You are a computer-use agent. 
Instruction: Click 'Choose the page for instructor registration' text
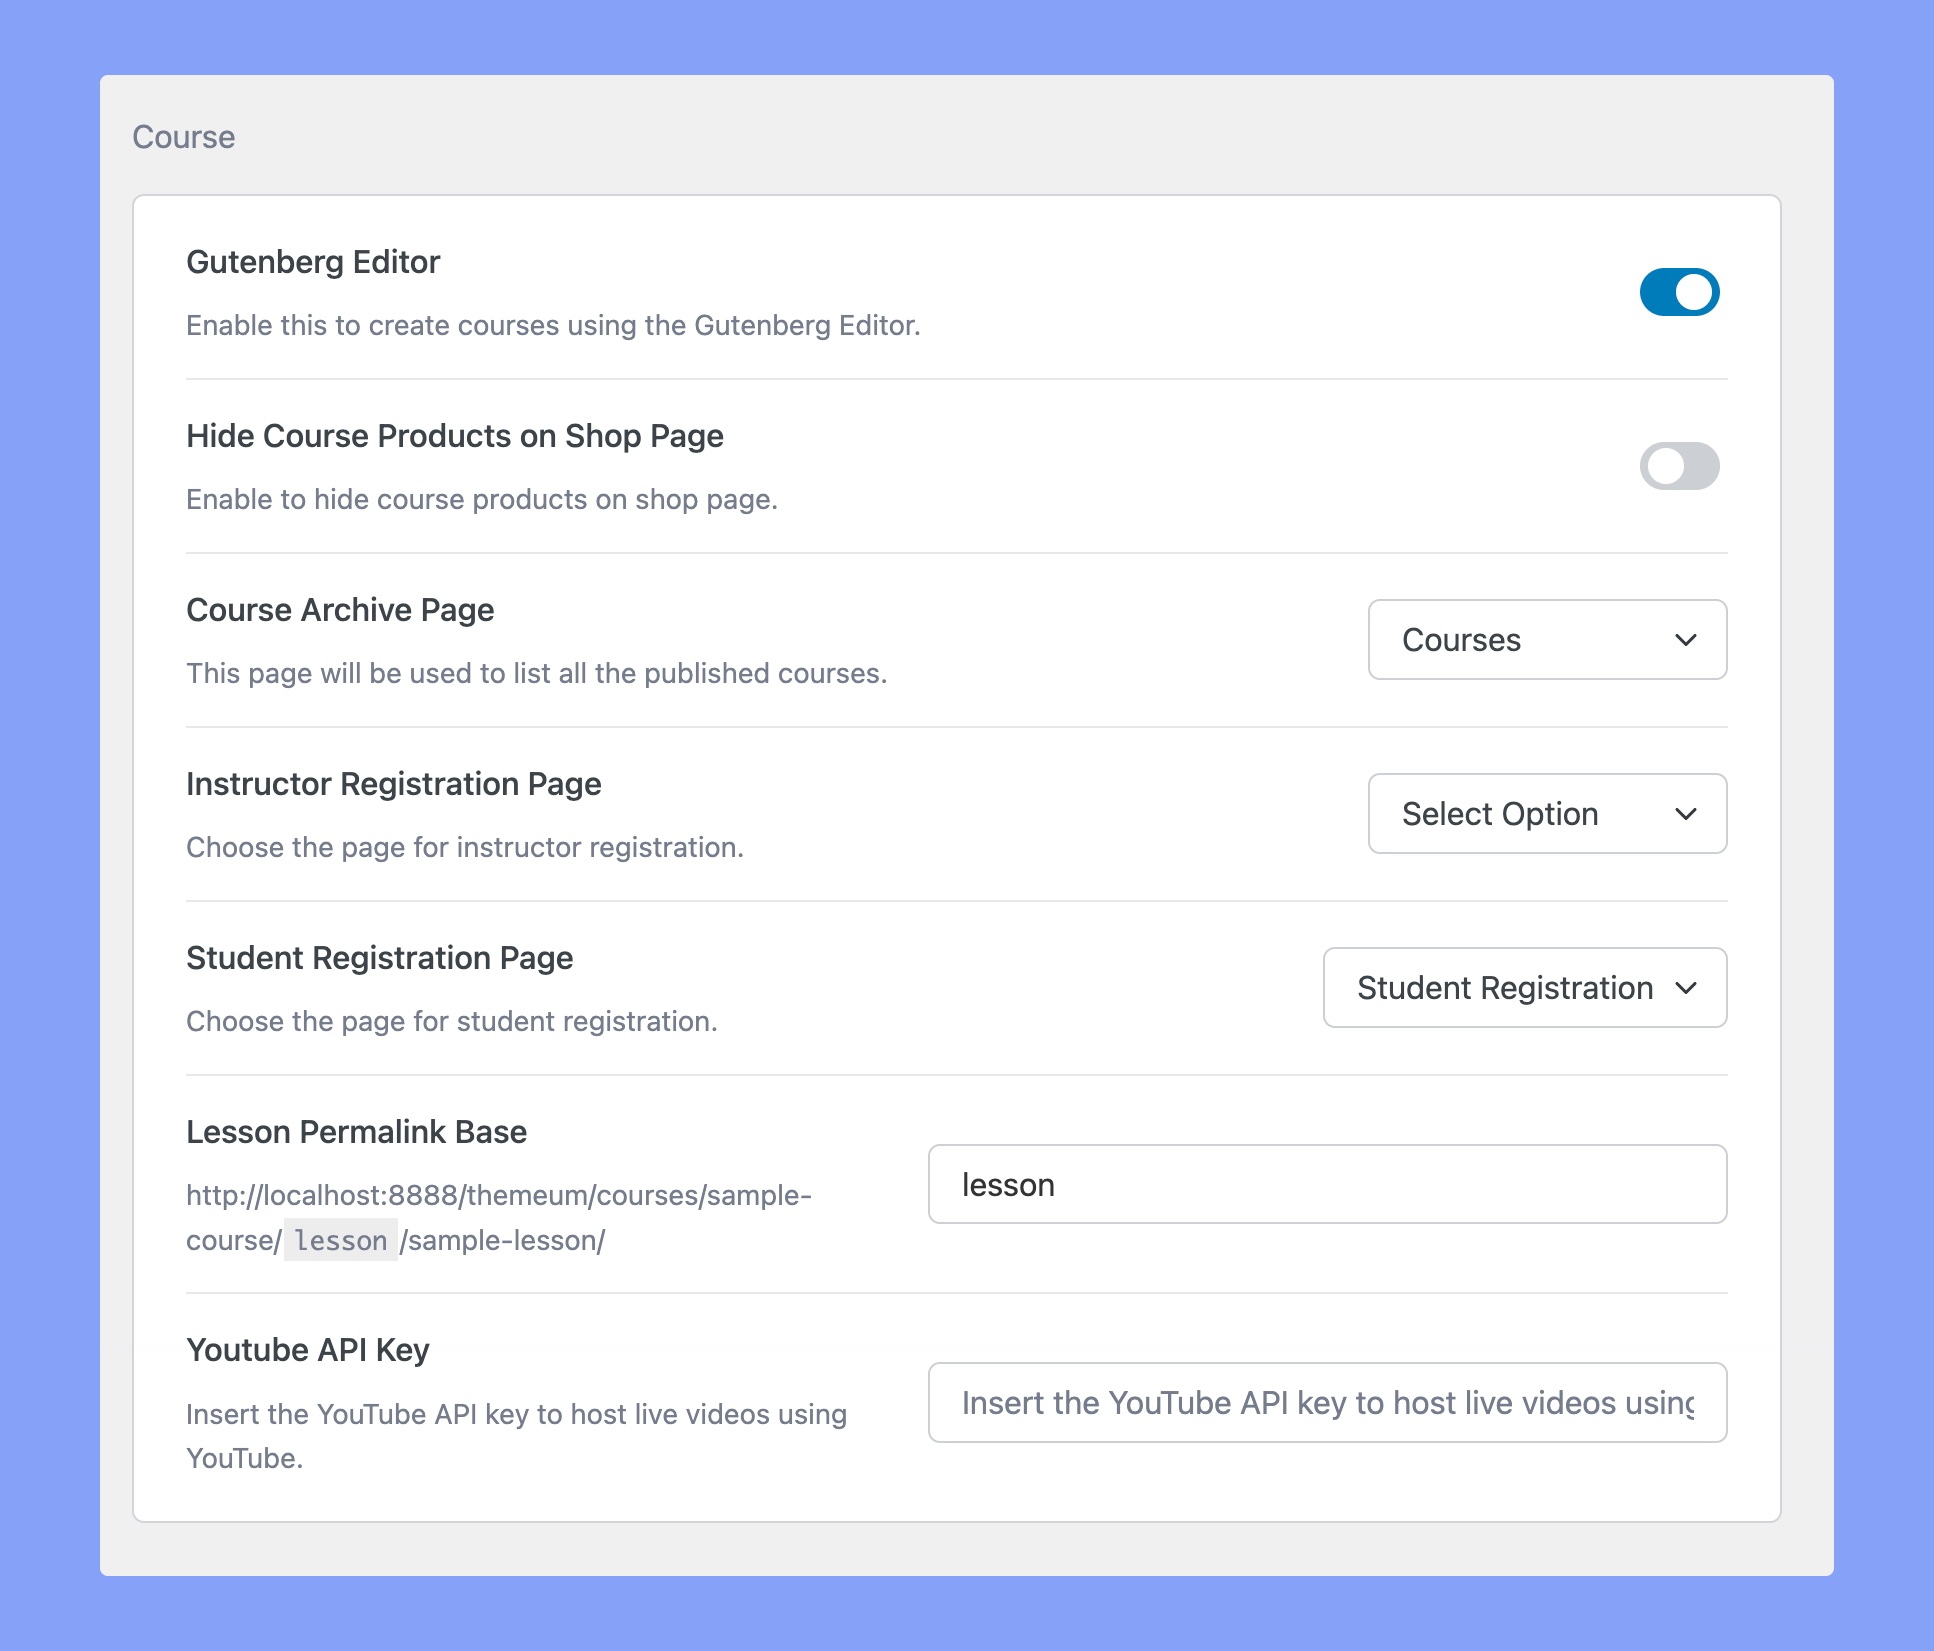(465, 848)
